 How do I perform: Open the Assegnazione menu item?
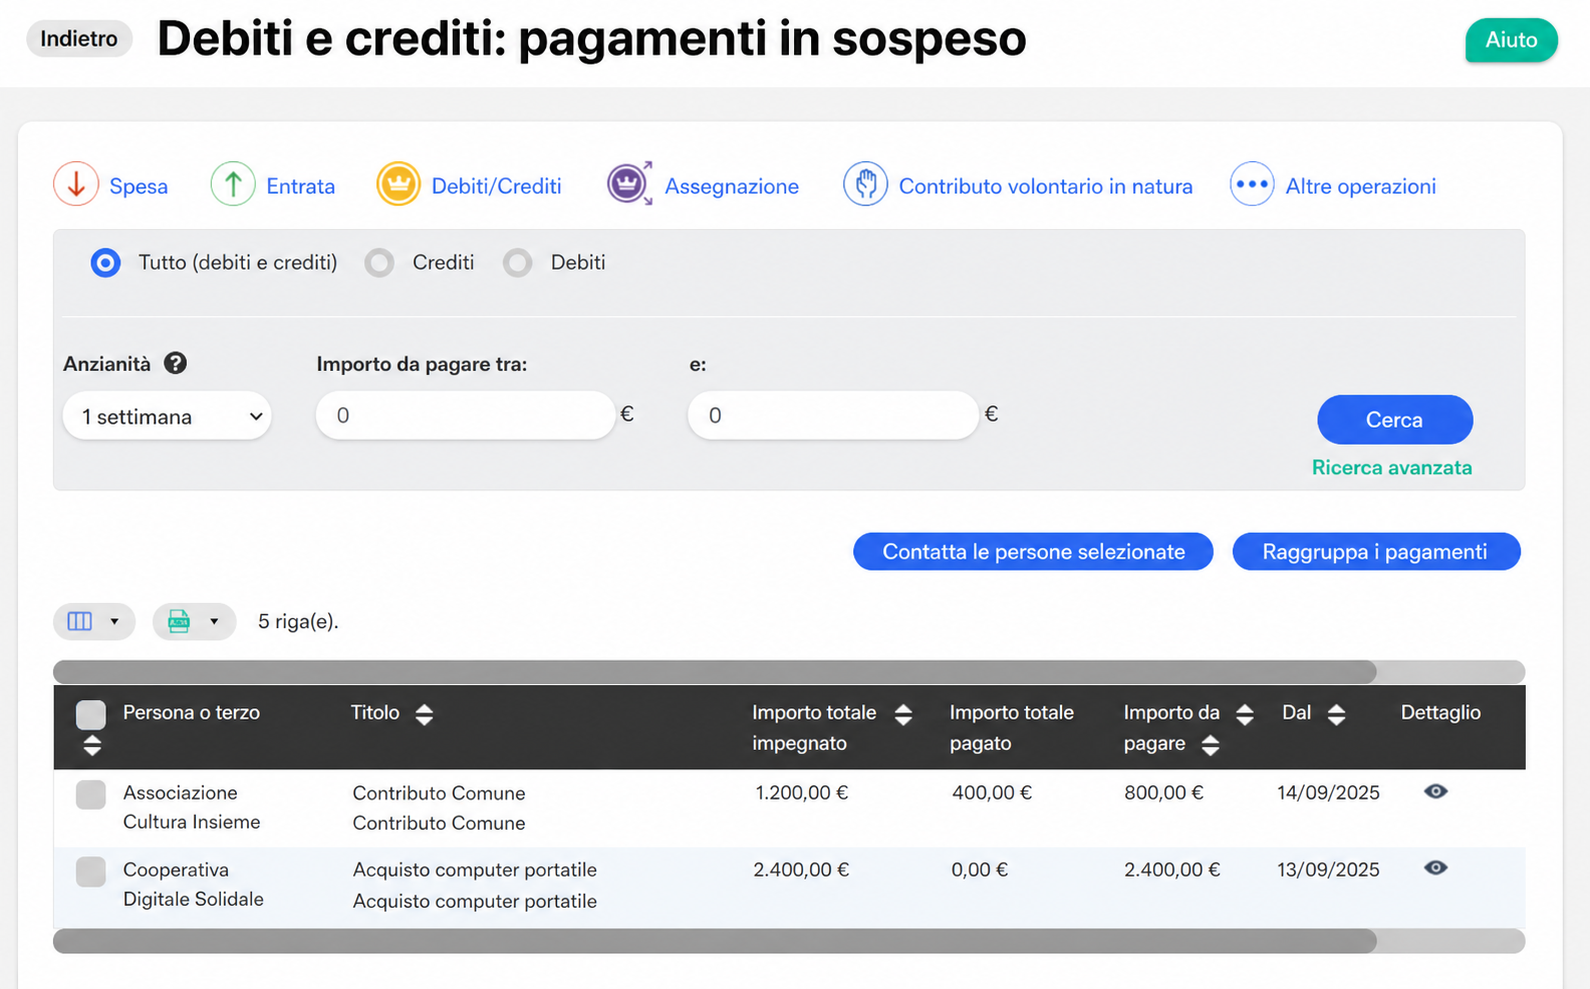pyautogui.click(x=731, y=186)
